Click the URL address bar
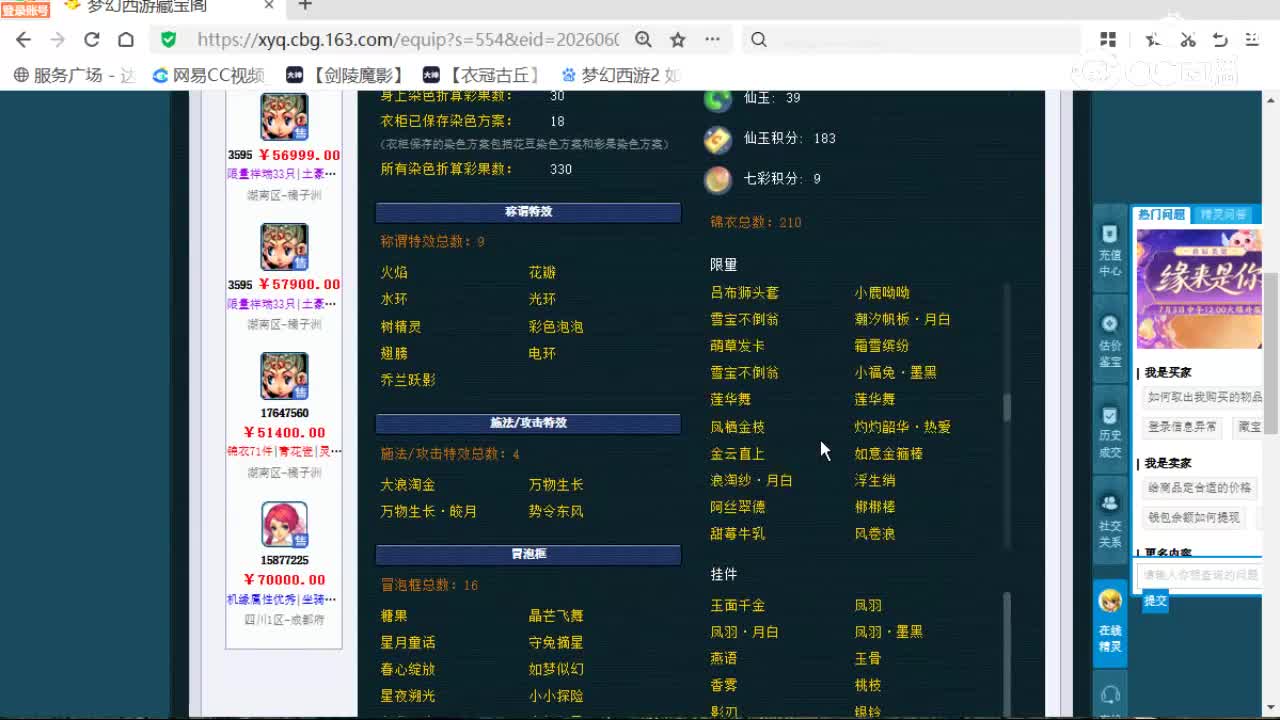The width and height of the screenshot is (1280, 720). point(408,40)
